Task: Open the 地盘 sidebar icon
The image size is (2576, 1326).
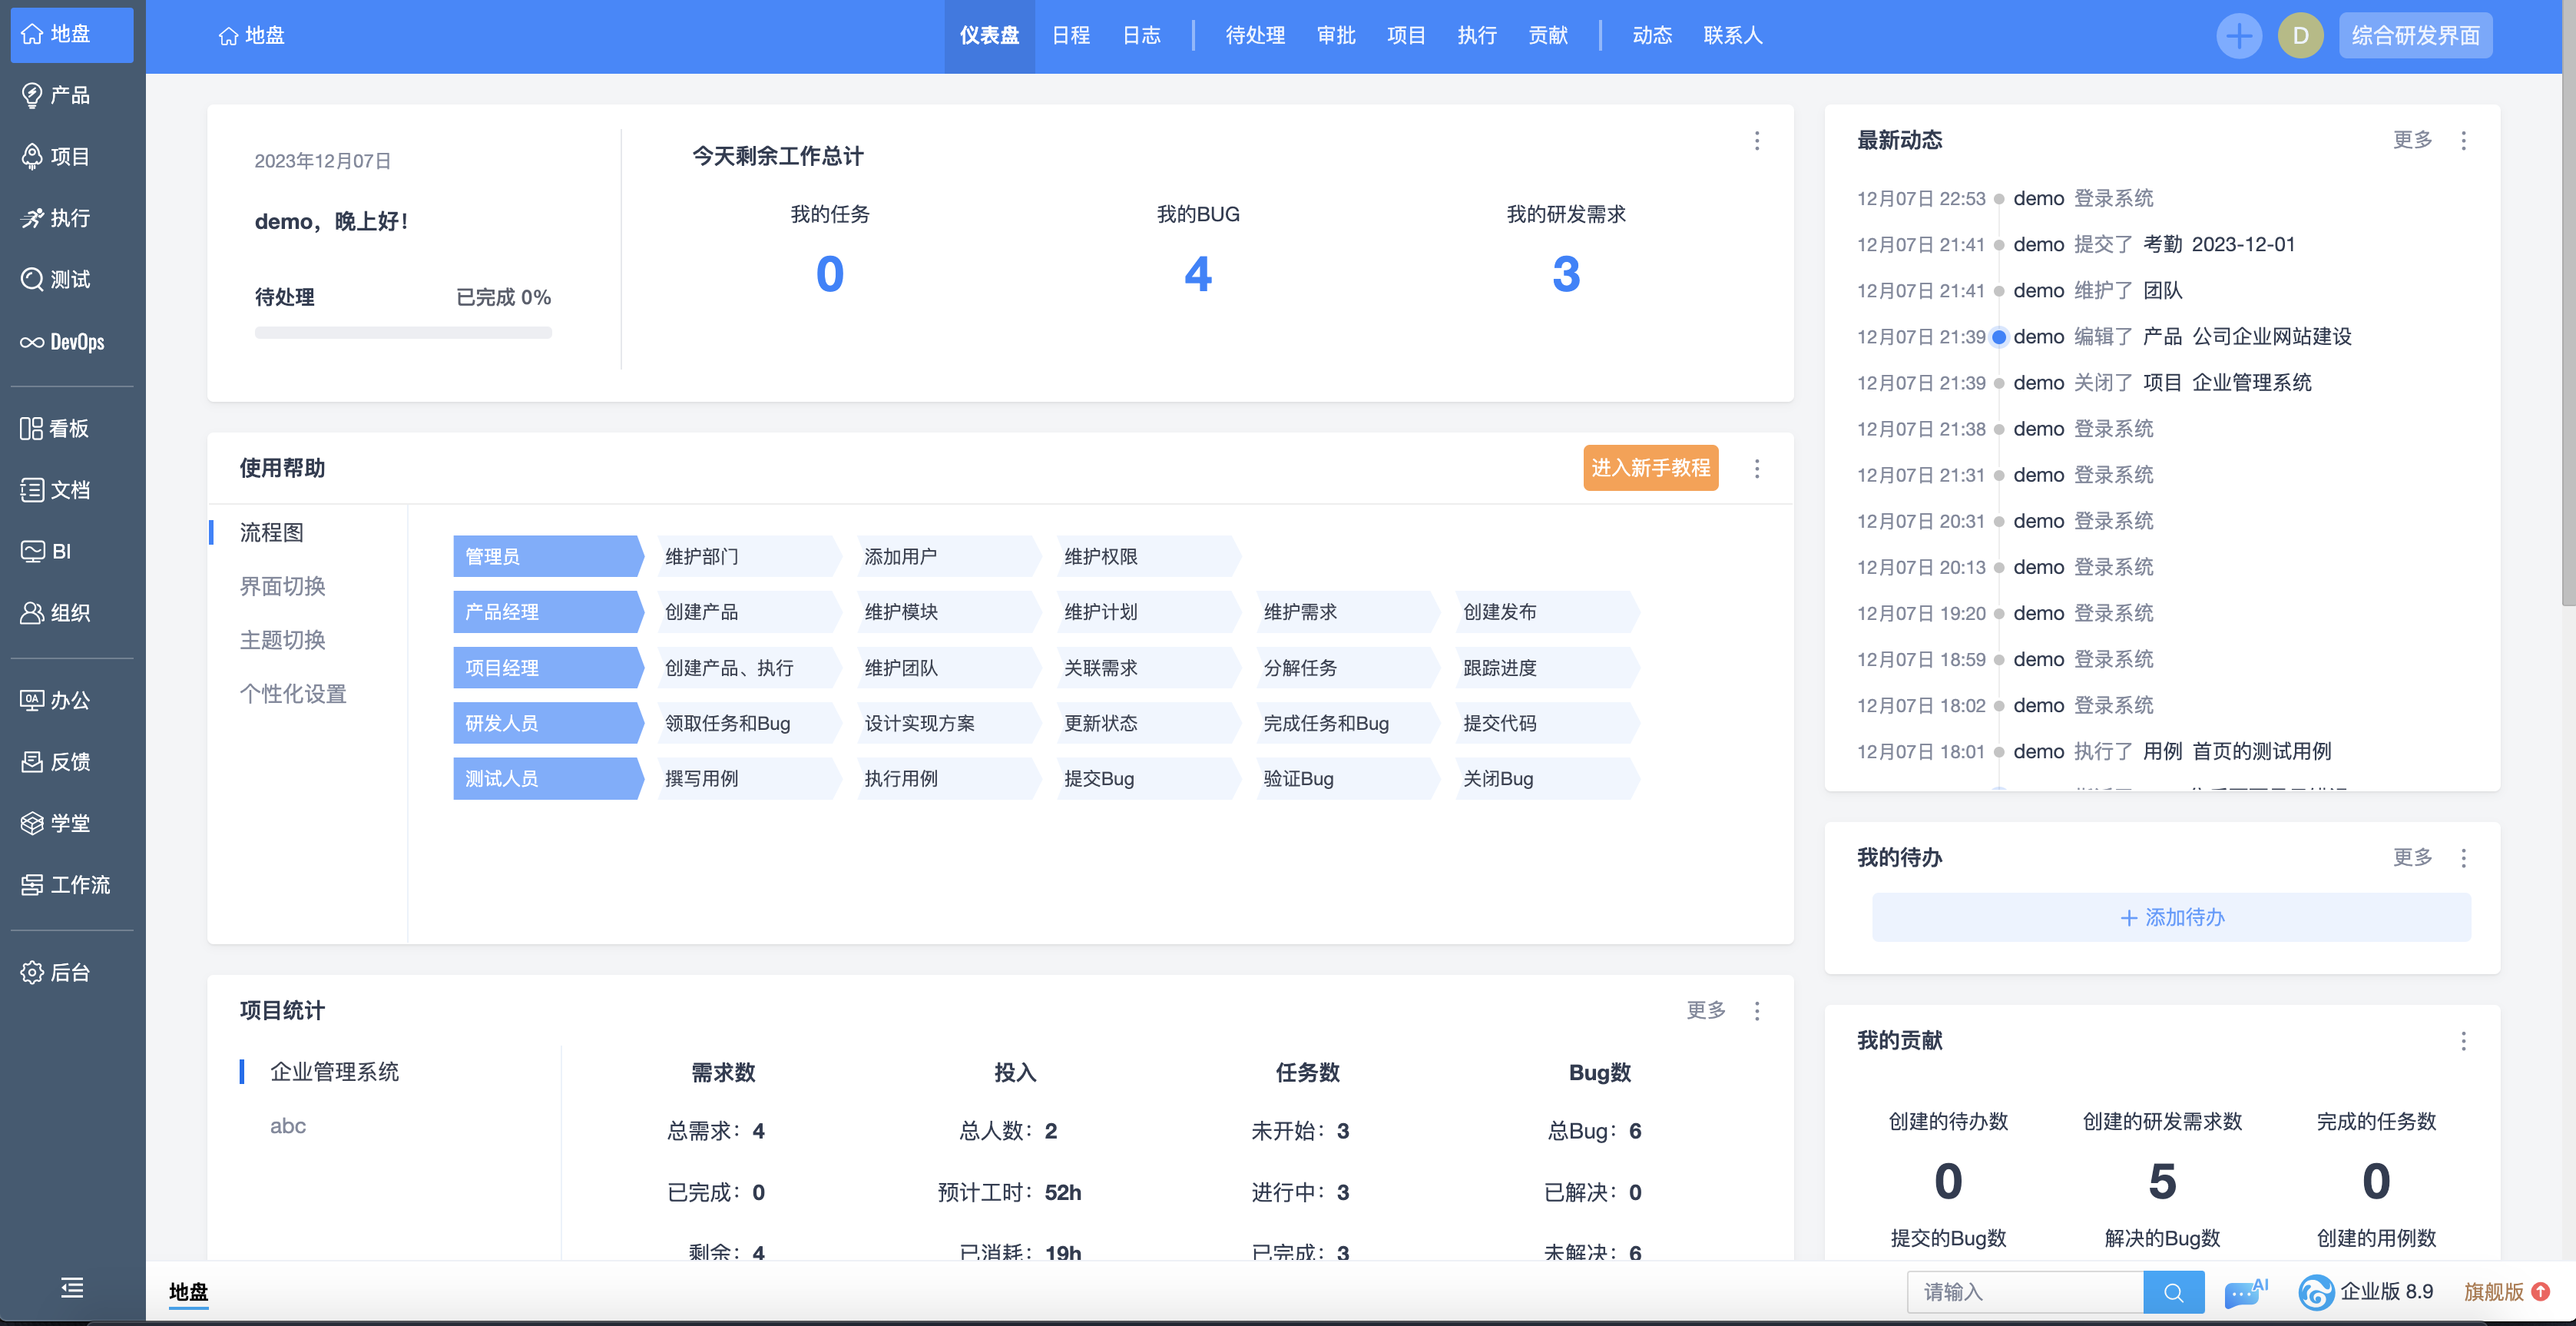Action: pyautogui.click(x=71, y=35)
